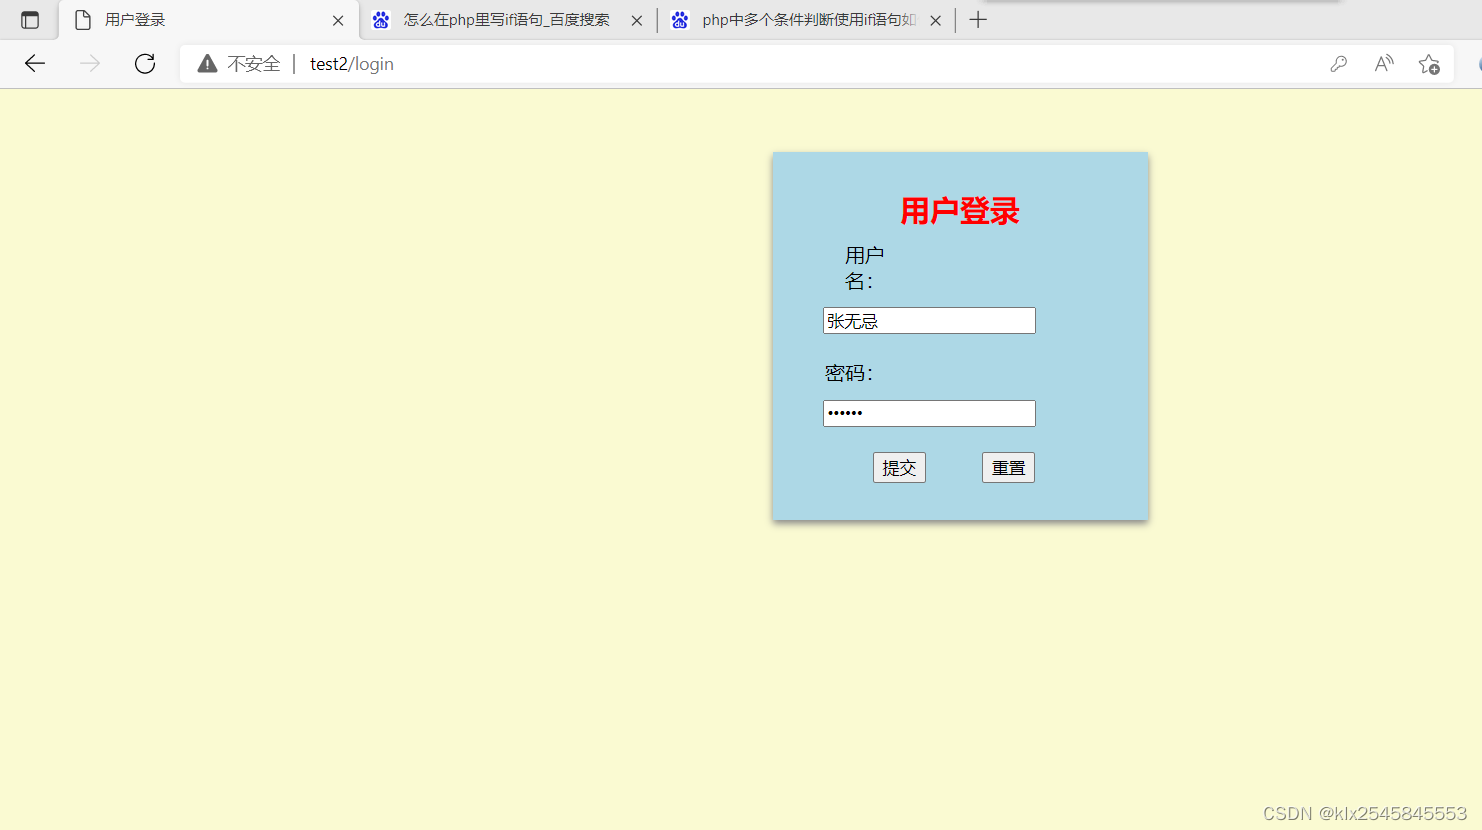Image resolution: width=1482 pixels, height=830 pixels.
Task: Show the not-secure site warning icon
Action: pos(207,64)
